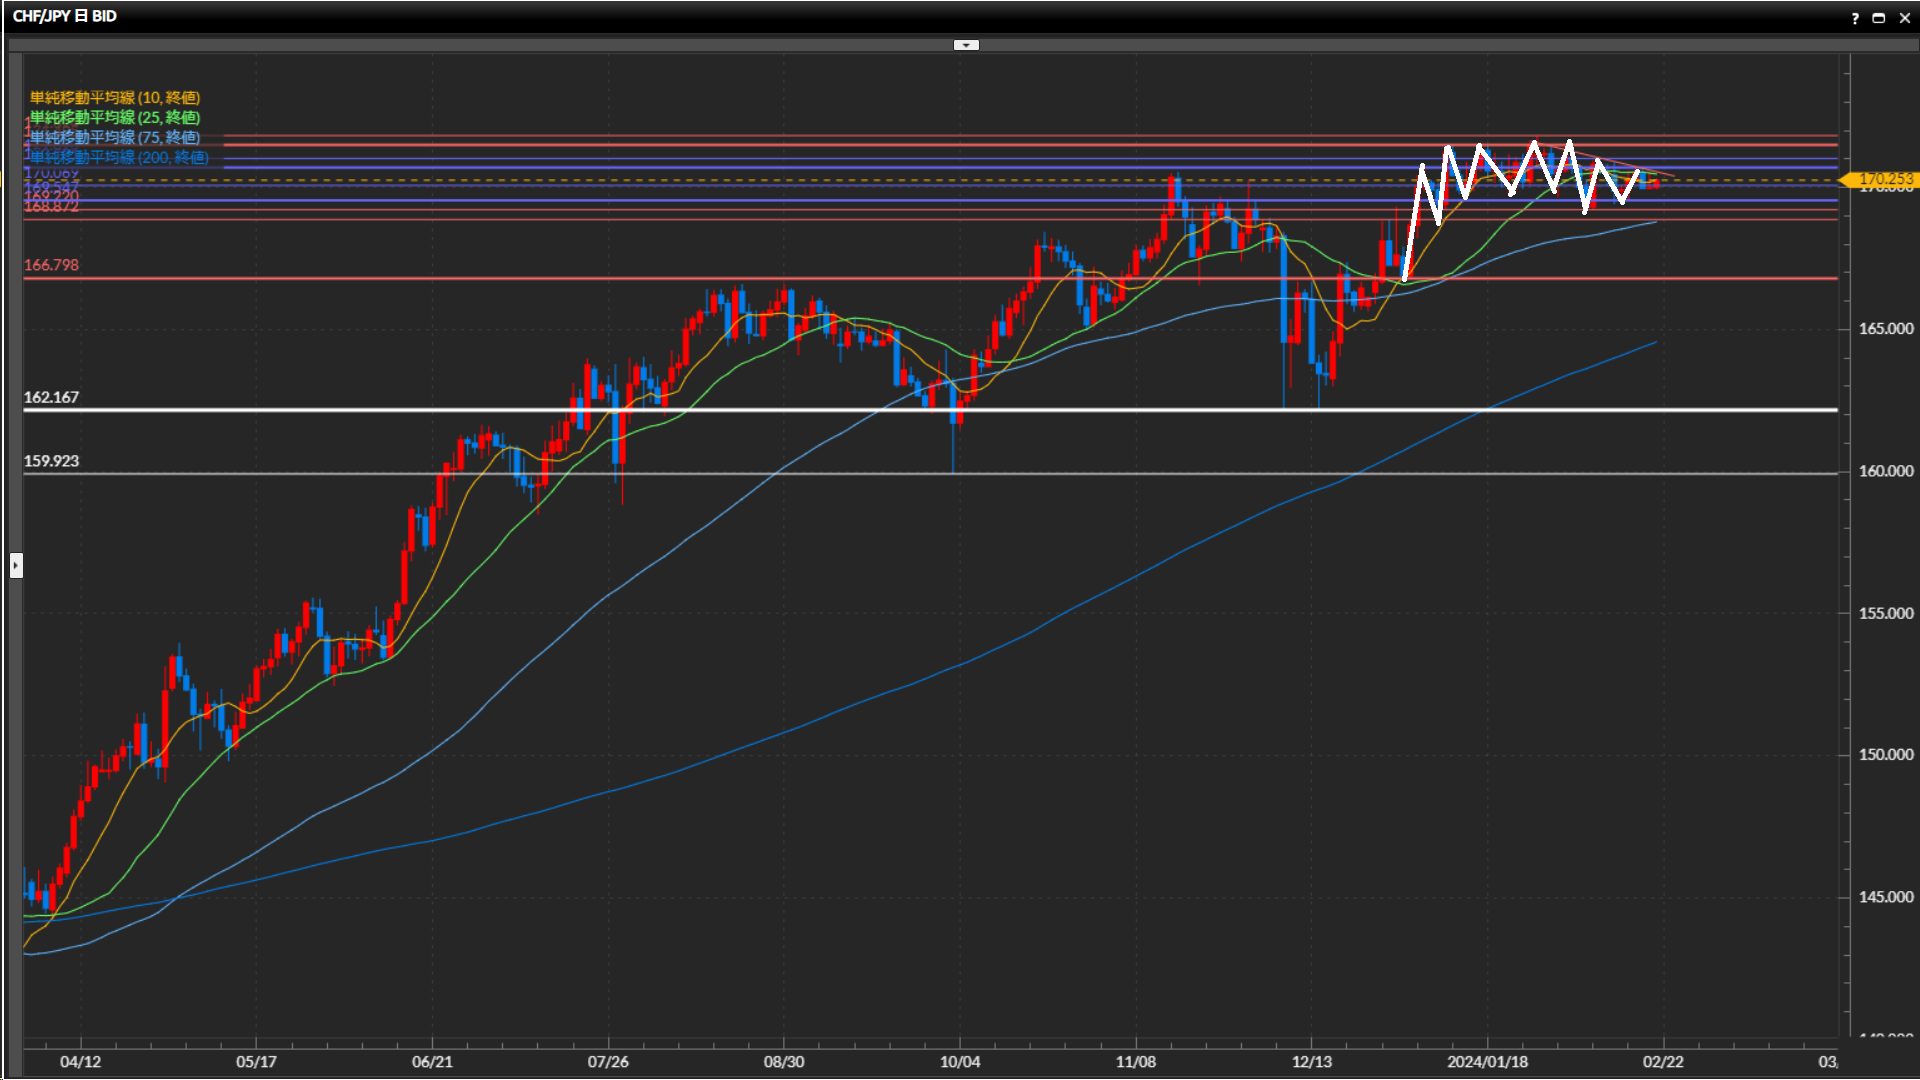1920x1080 pixels.
Task: Click the 150.000 price scale label
Action: tap(1885, 755)
